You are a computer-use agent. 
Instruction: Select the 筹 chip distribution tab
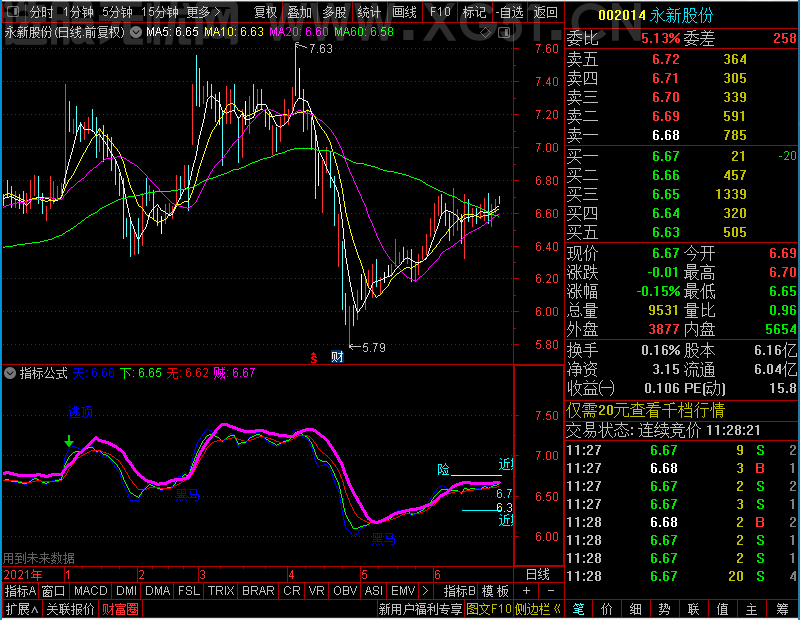coord(782,609)
